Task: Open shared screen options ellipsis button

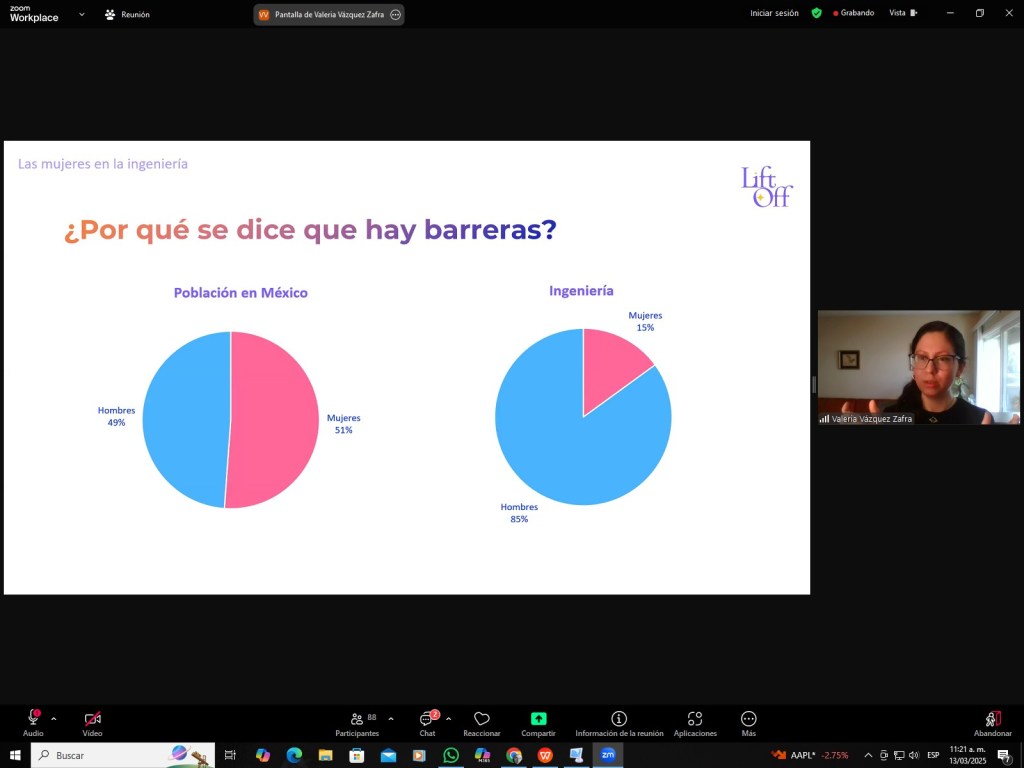Action: click(396, 14)
